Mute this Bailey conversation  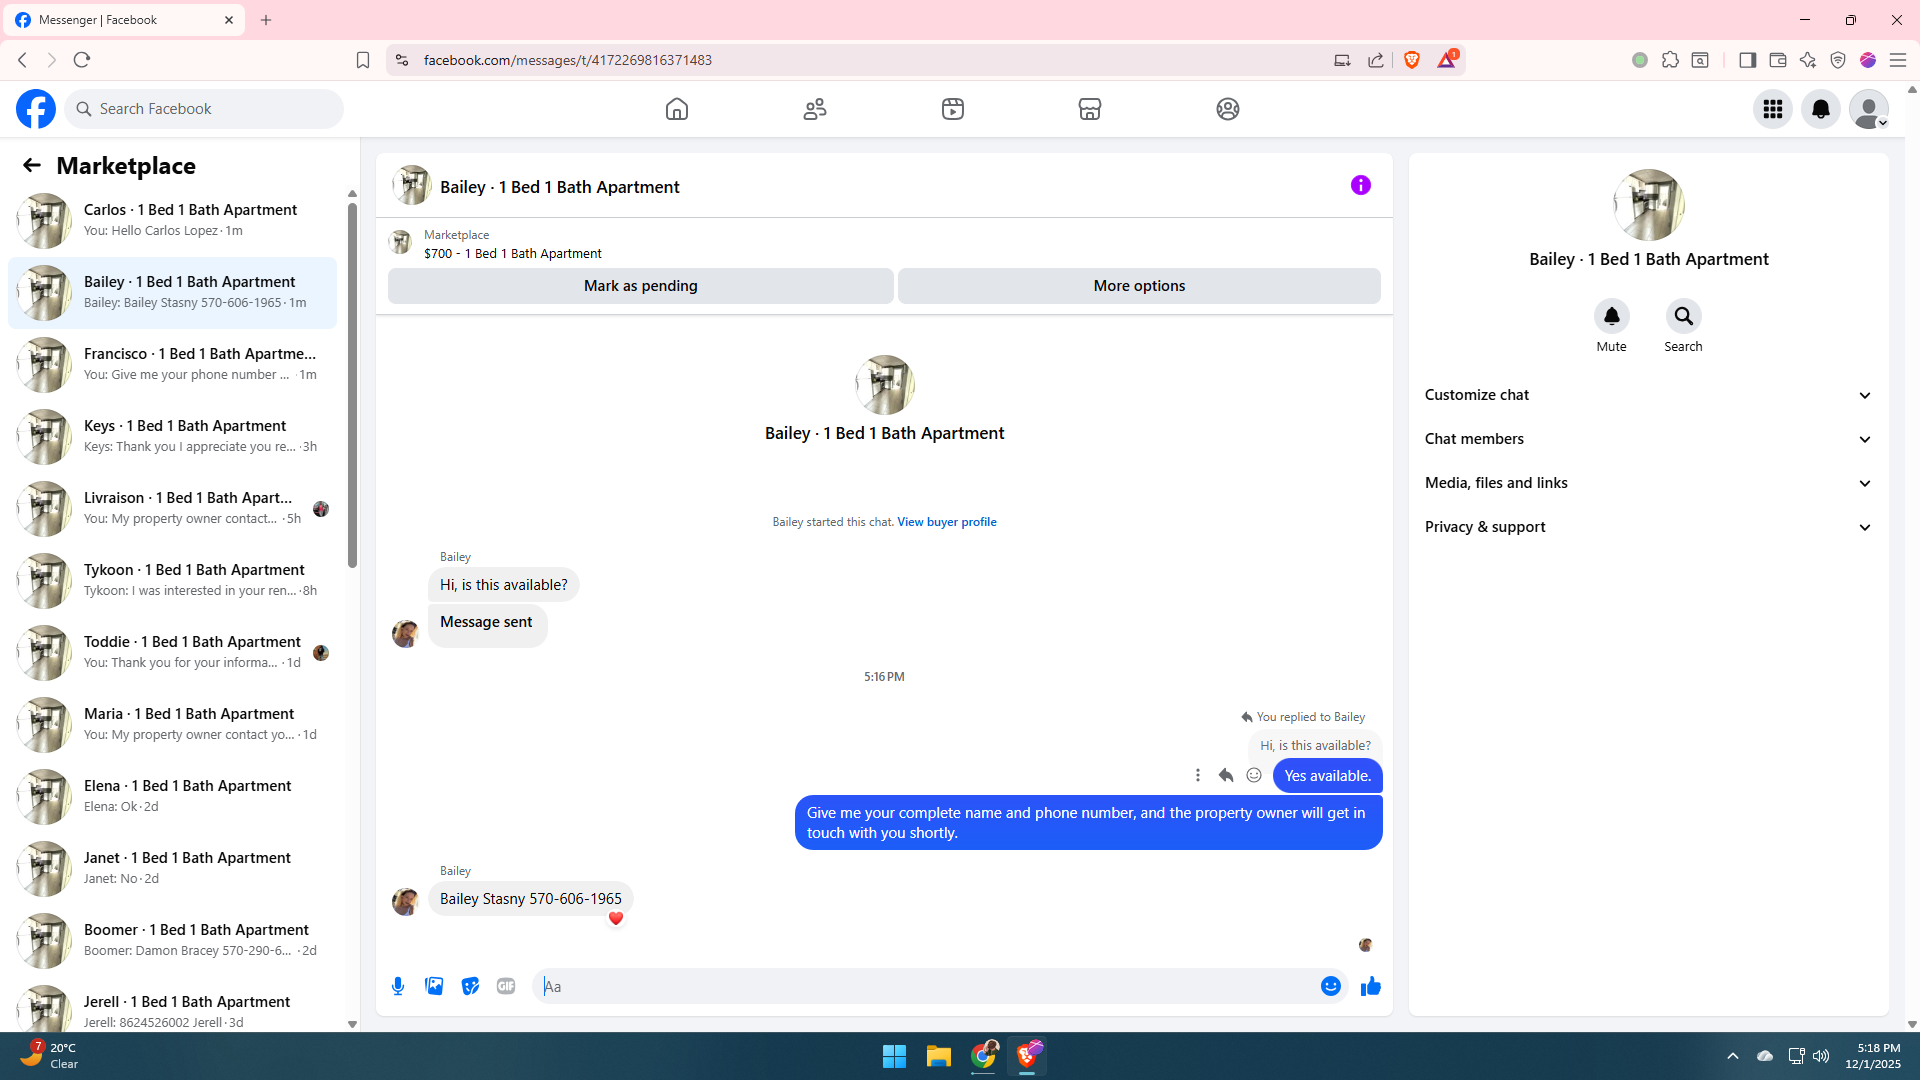pyautogui.click(x=1611, y=317)
